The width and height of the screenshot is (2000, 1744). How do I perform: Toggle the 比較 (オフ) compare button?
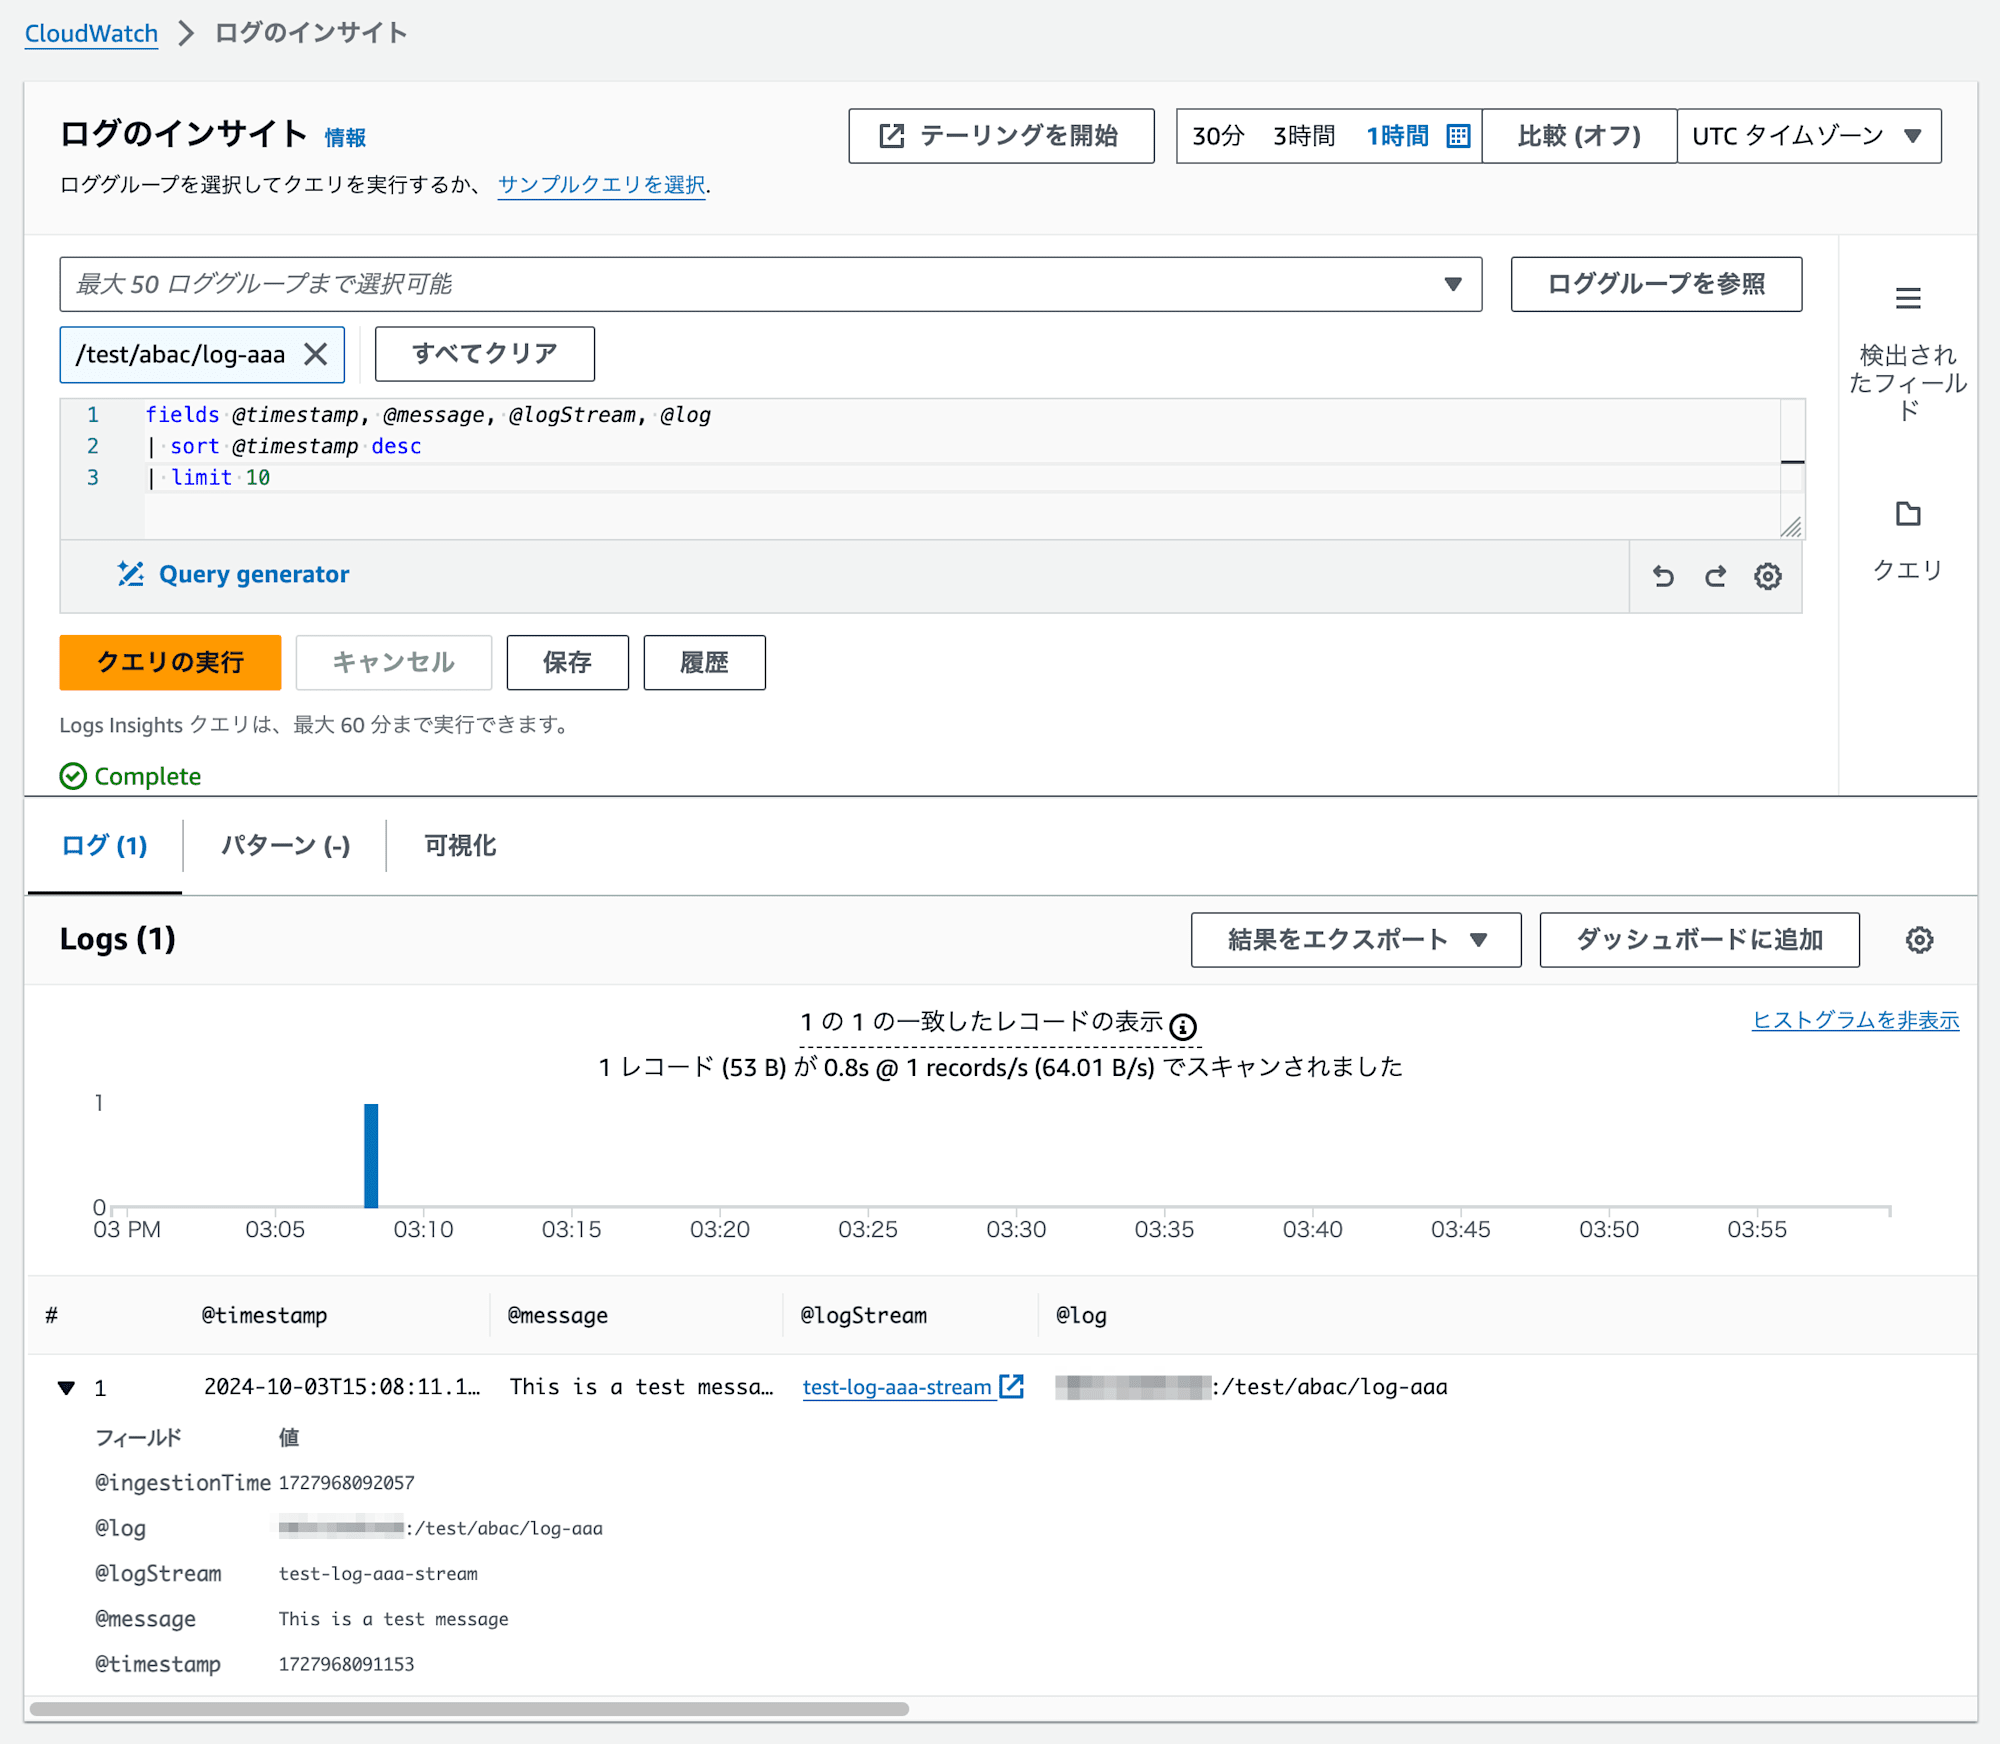pos(1579,136)
